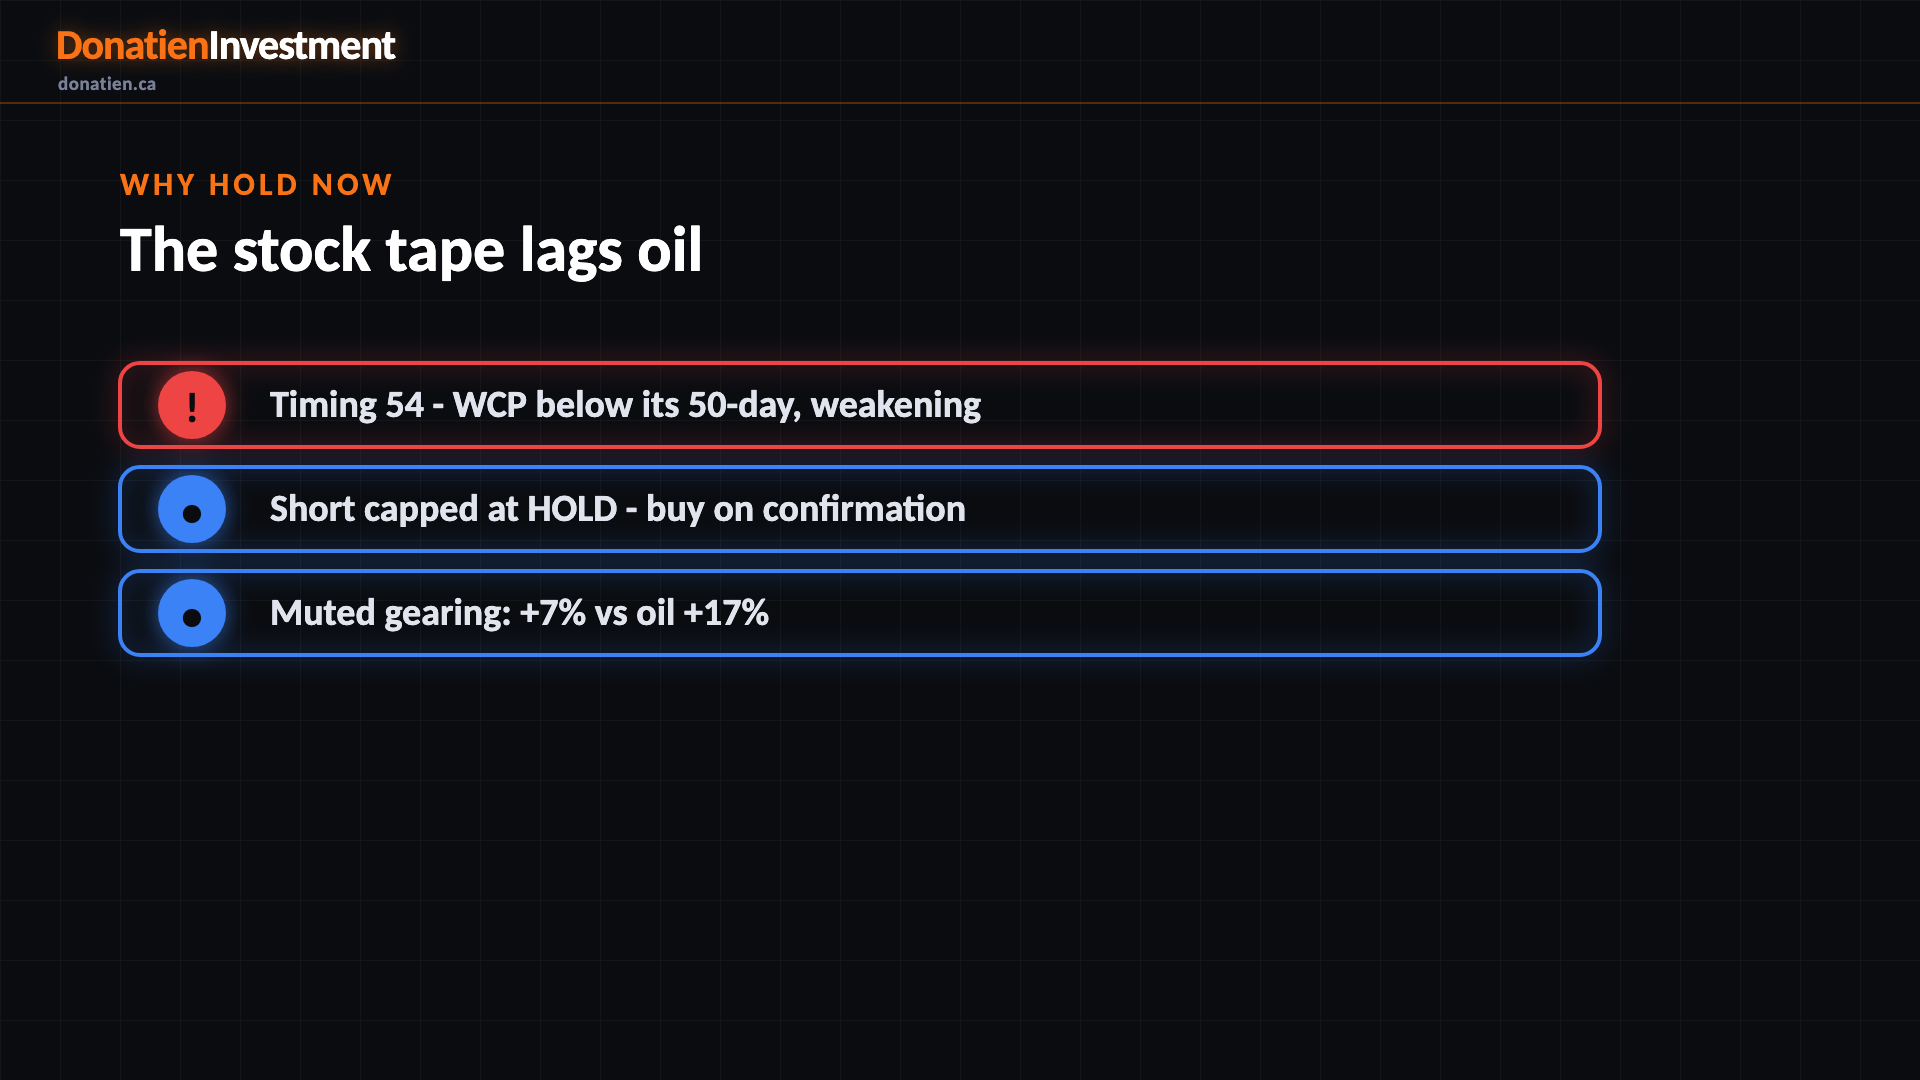Click the 50-day reference in first card

(742, 405)
